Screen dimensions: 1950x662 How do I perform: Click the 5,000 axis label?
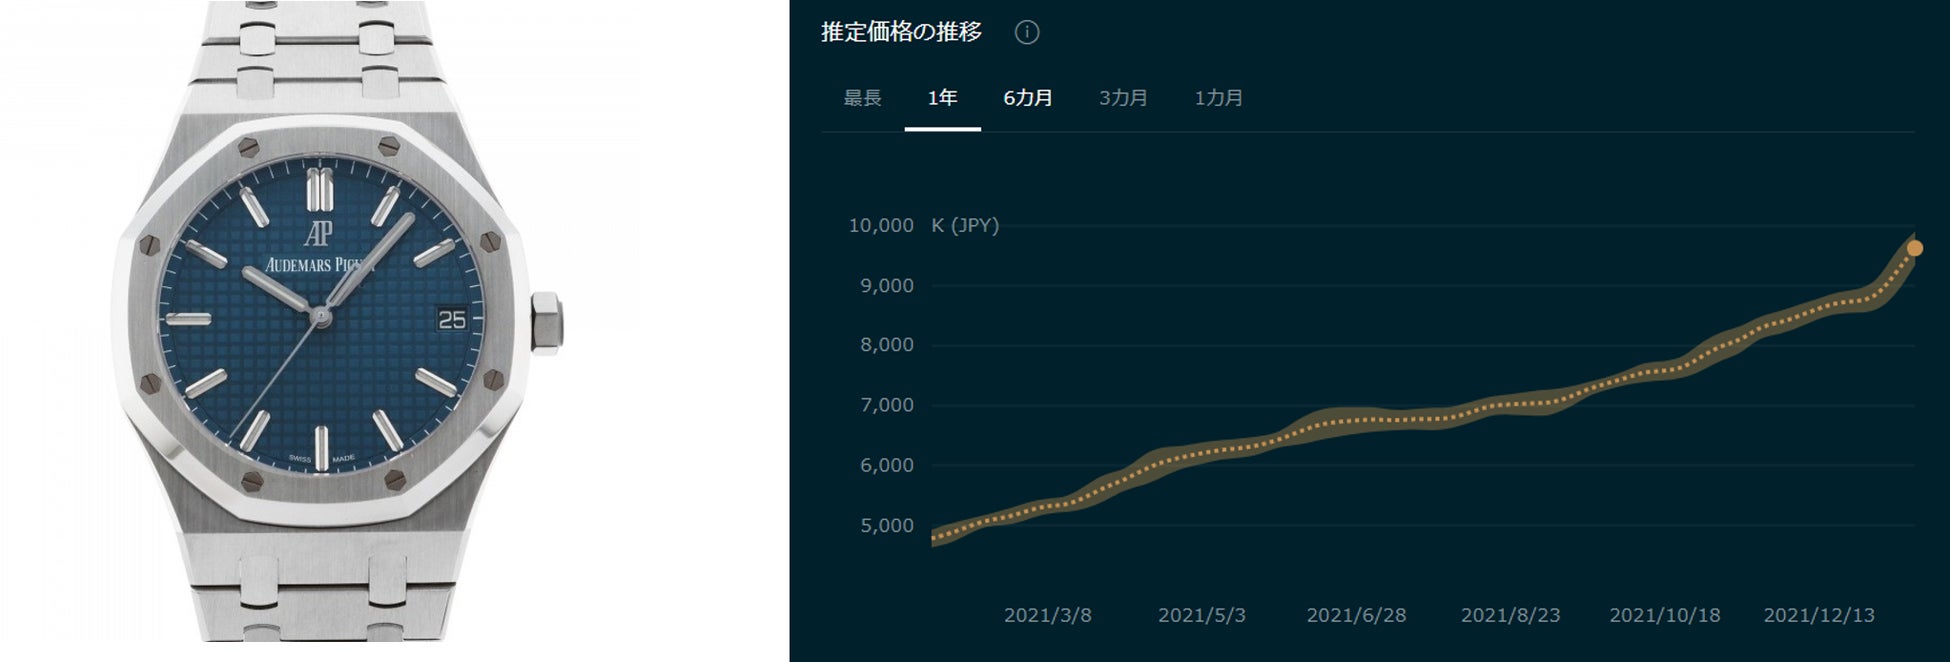tap(887, 525)
